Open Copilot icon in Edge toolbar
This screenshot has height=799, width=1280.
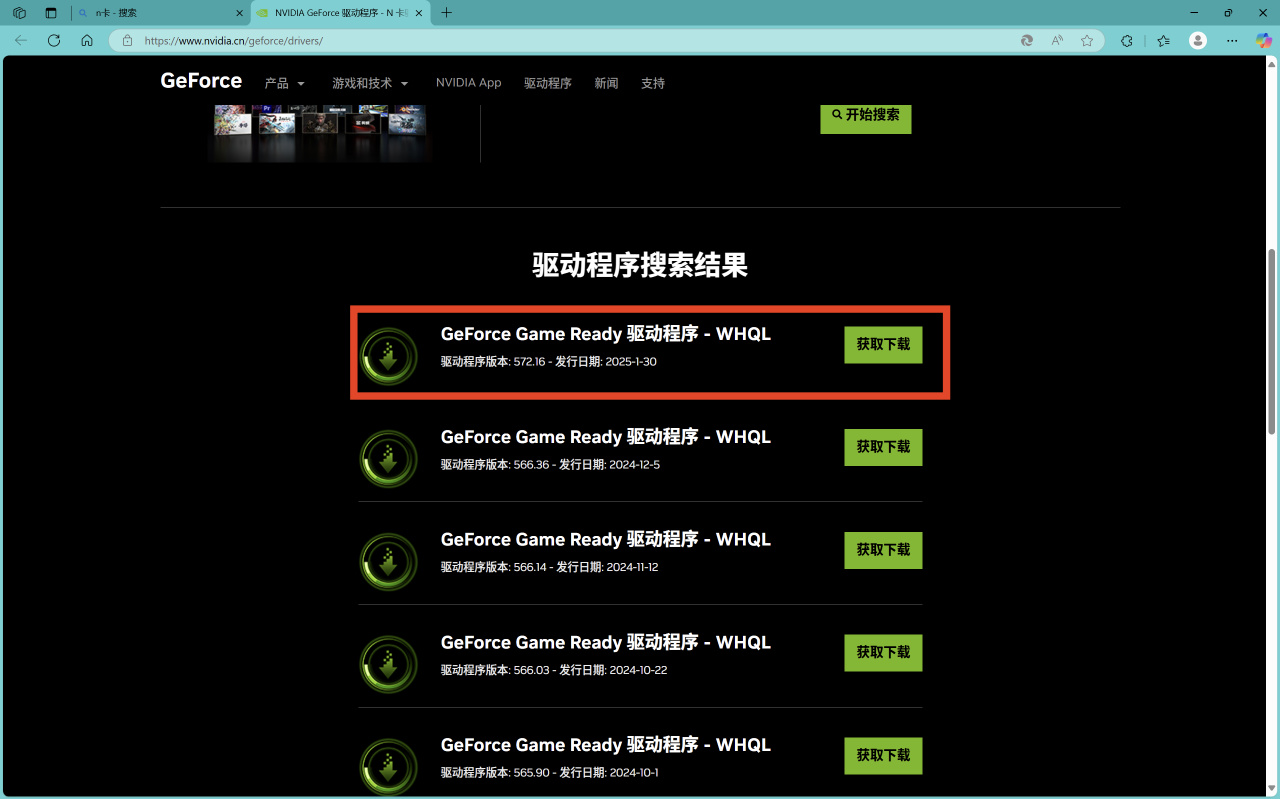coord(1264,41)
